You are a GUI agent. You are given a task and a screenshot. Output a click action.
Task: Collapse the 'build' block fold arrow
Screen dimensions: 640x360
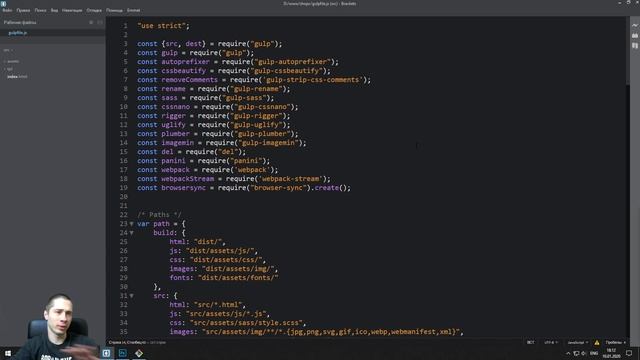click(131, 233)
